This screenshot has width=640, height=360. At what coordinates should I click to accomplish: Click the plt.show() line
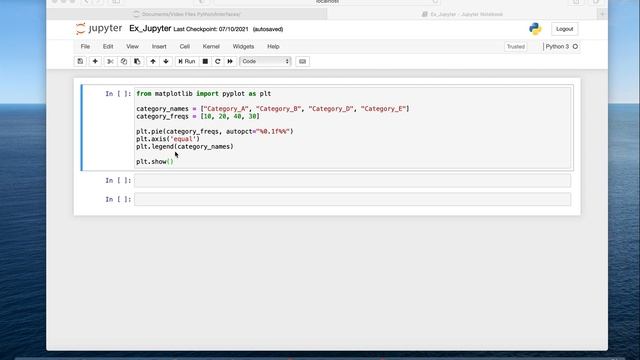coord(155,162)
